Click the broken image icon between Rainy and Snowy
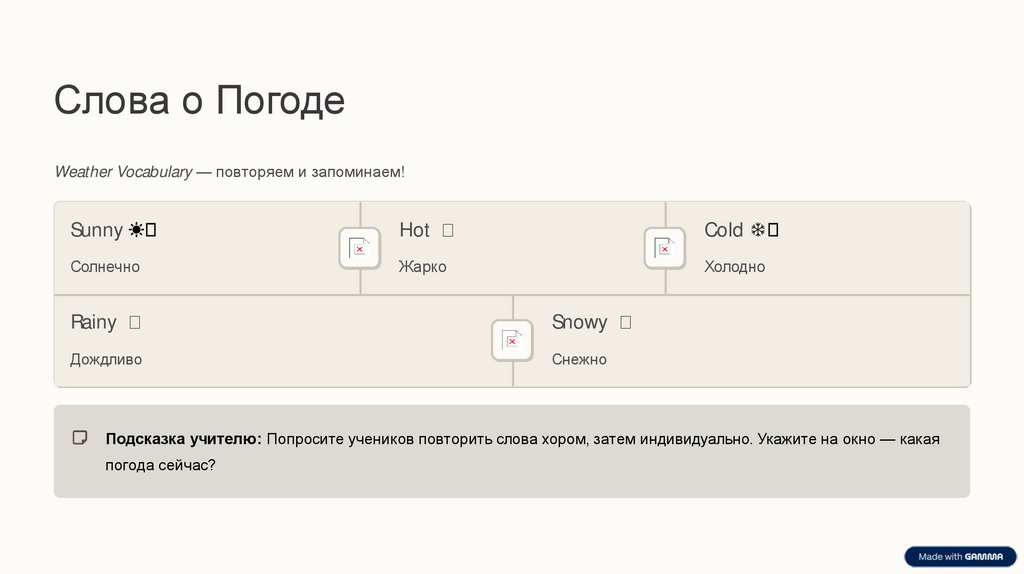The image size is (1024, 574). click(512, 340)
